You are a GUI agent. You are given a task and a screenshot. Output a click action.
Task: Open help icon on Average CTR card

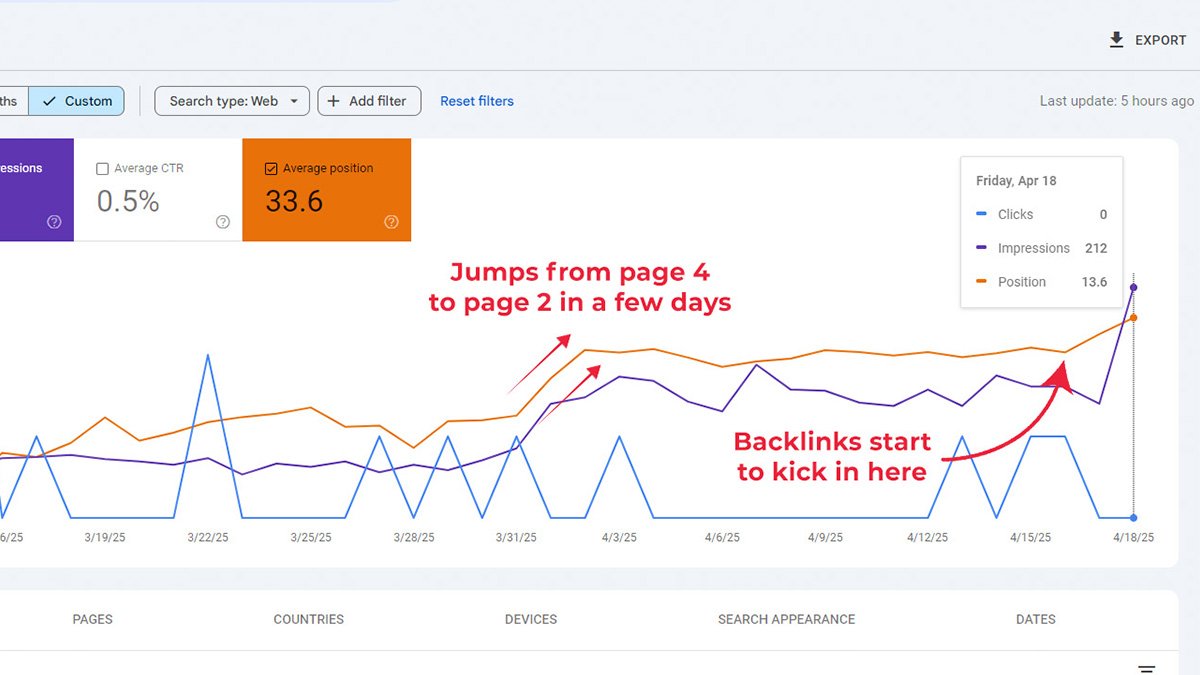tap(223, 222)
